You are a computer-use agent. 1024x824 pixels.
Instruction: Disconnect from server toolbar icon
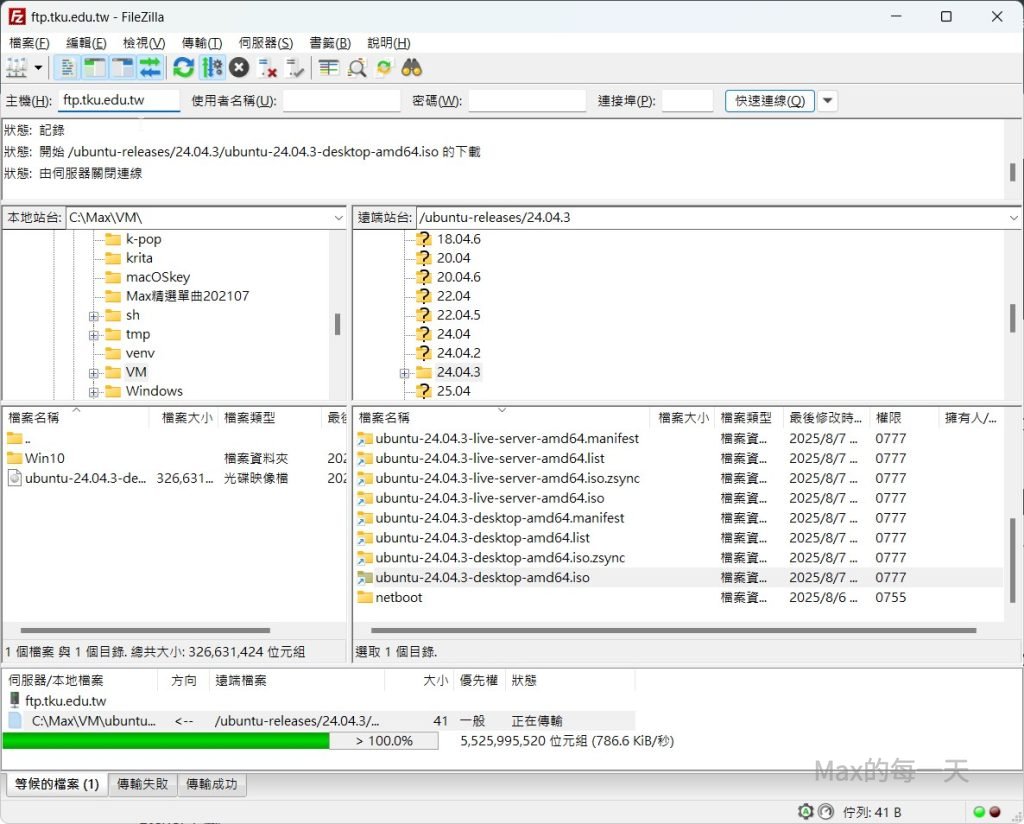(267, 67)
